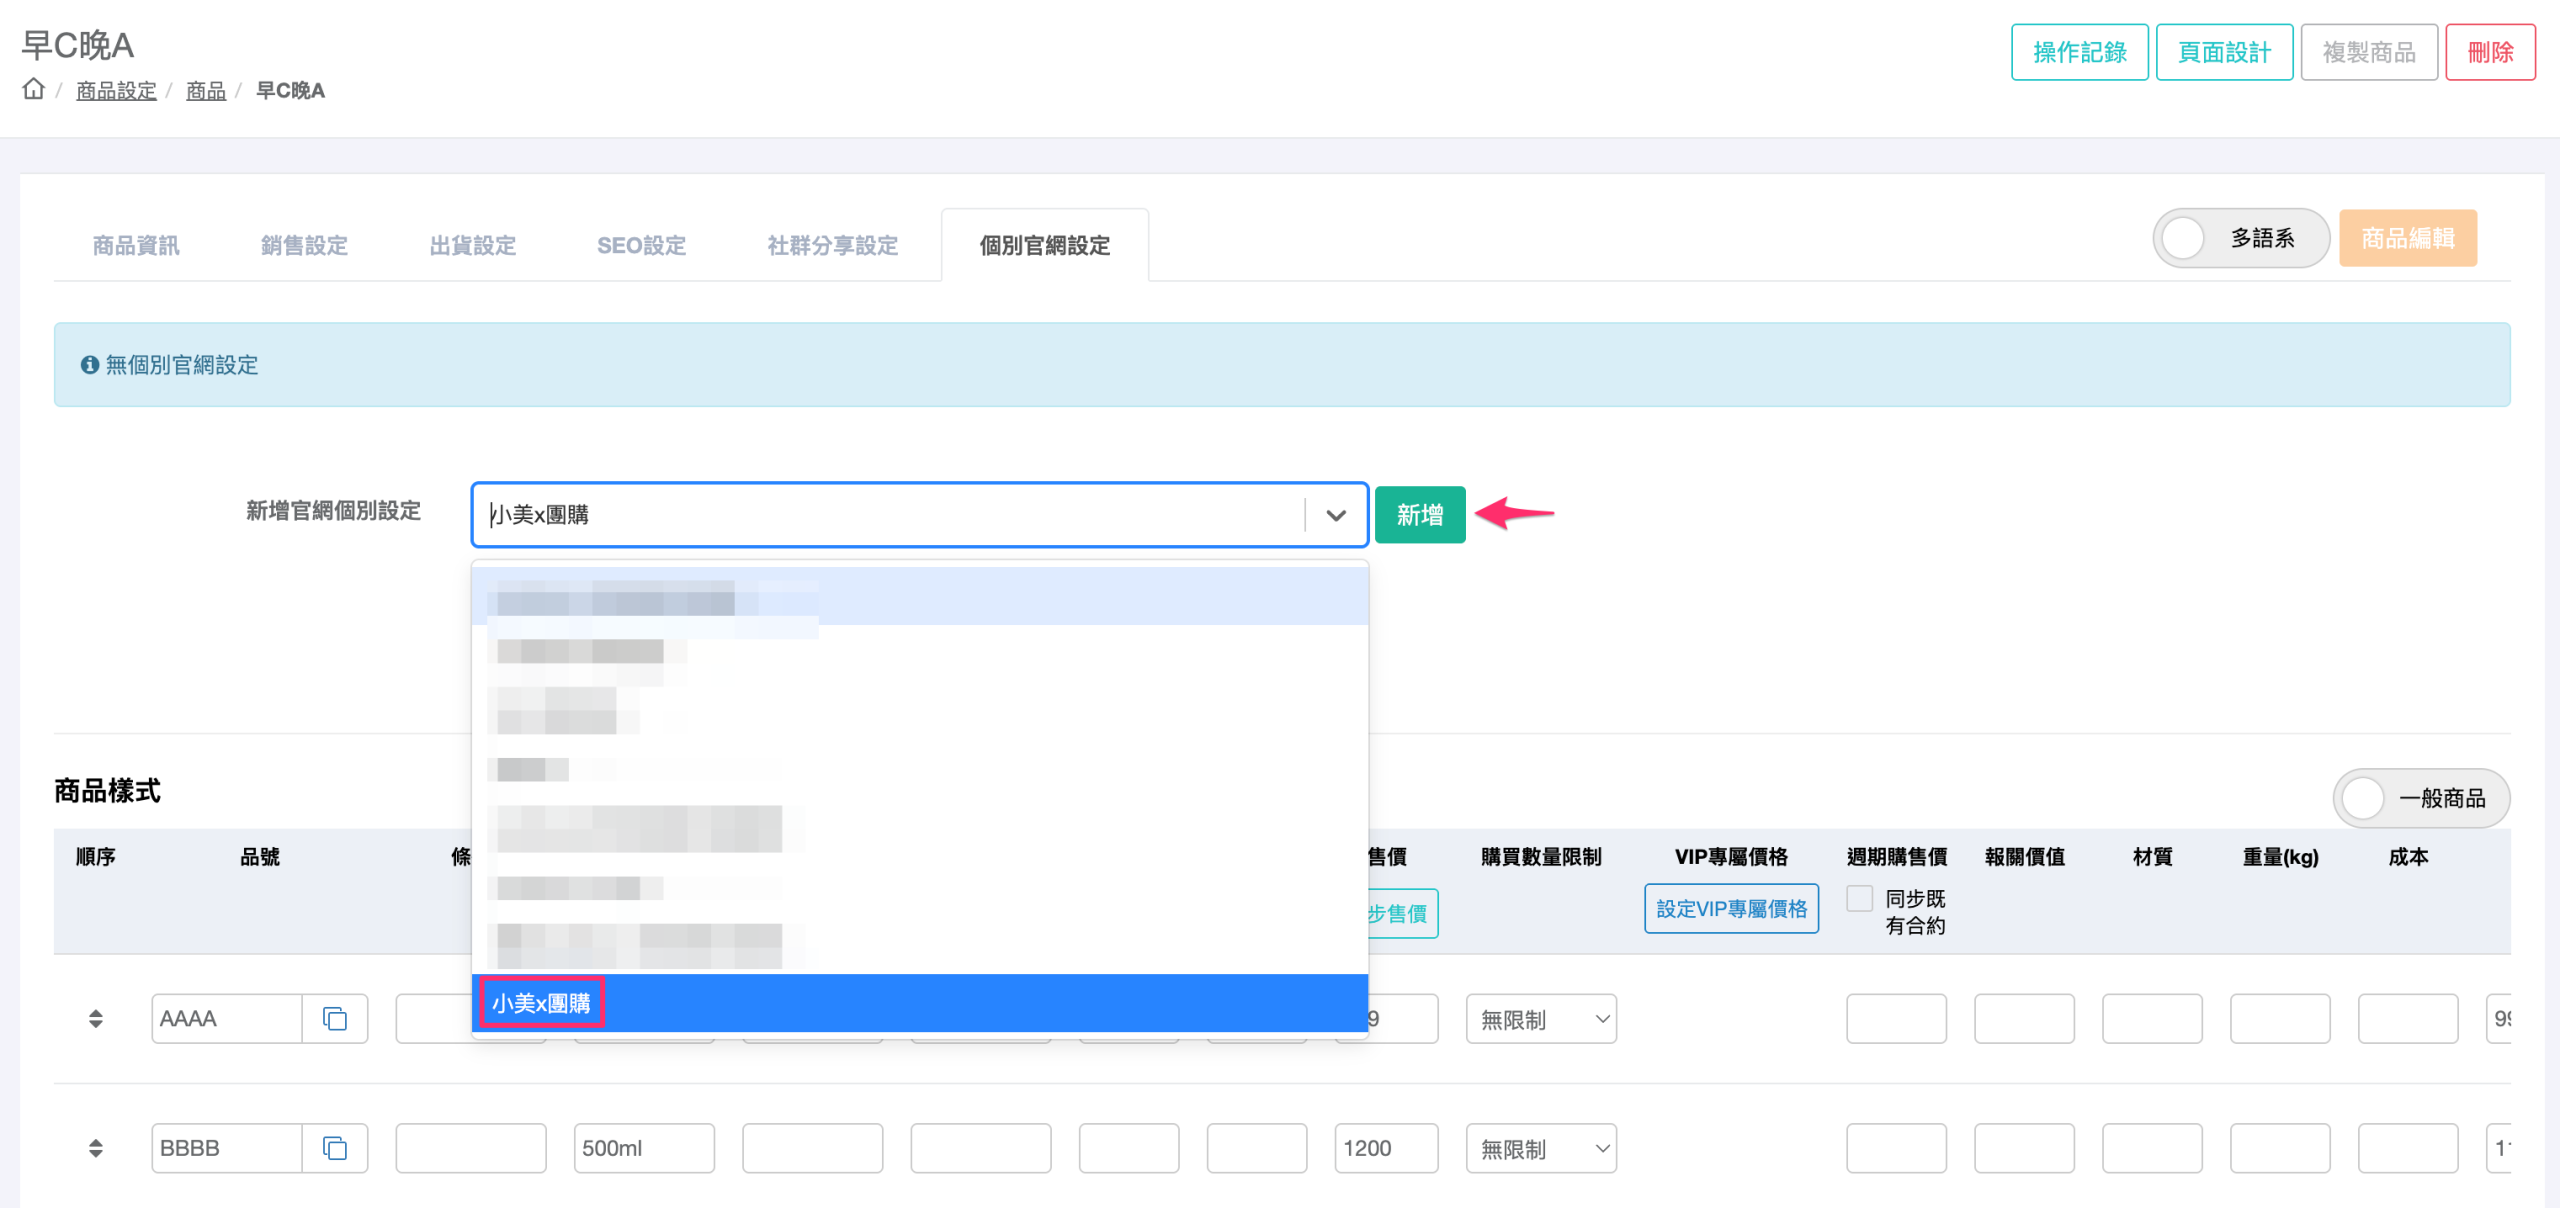This screenshot has height=1208, width=2560.
Task: Click sort handle for AAAA row
Action: pyautogui.click(x=96, y=1018)
